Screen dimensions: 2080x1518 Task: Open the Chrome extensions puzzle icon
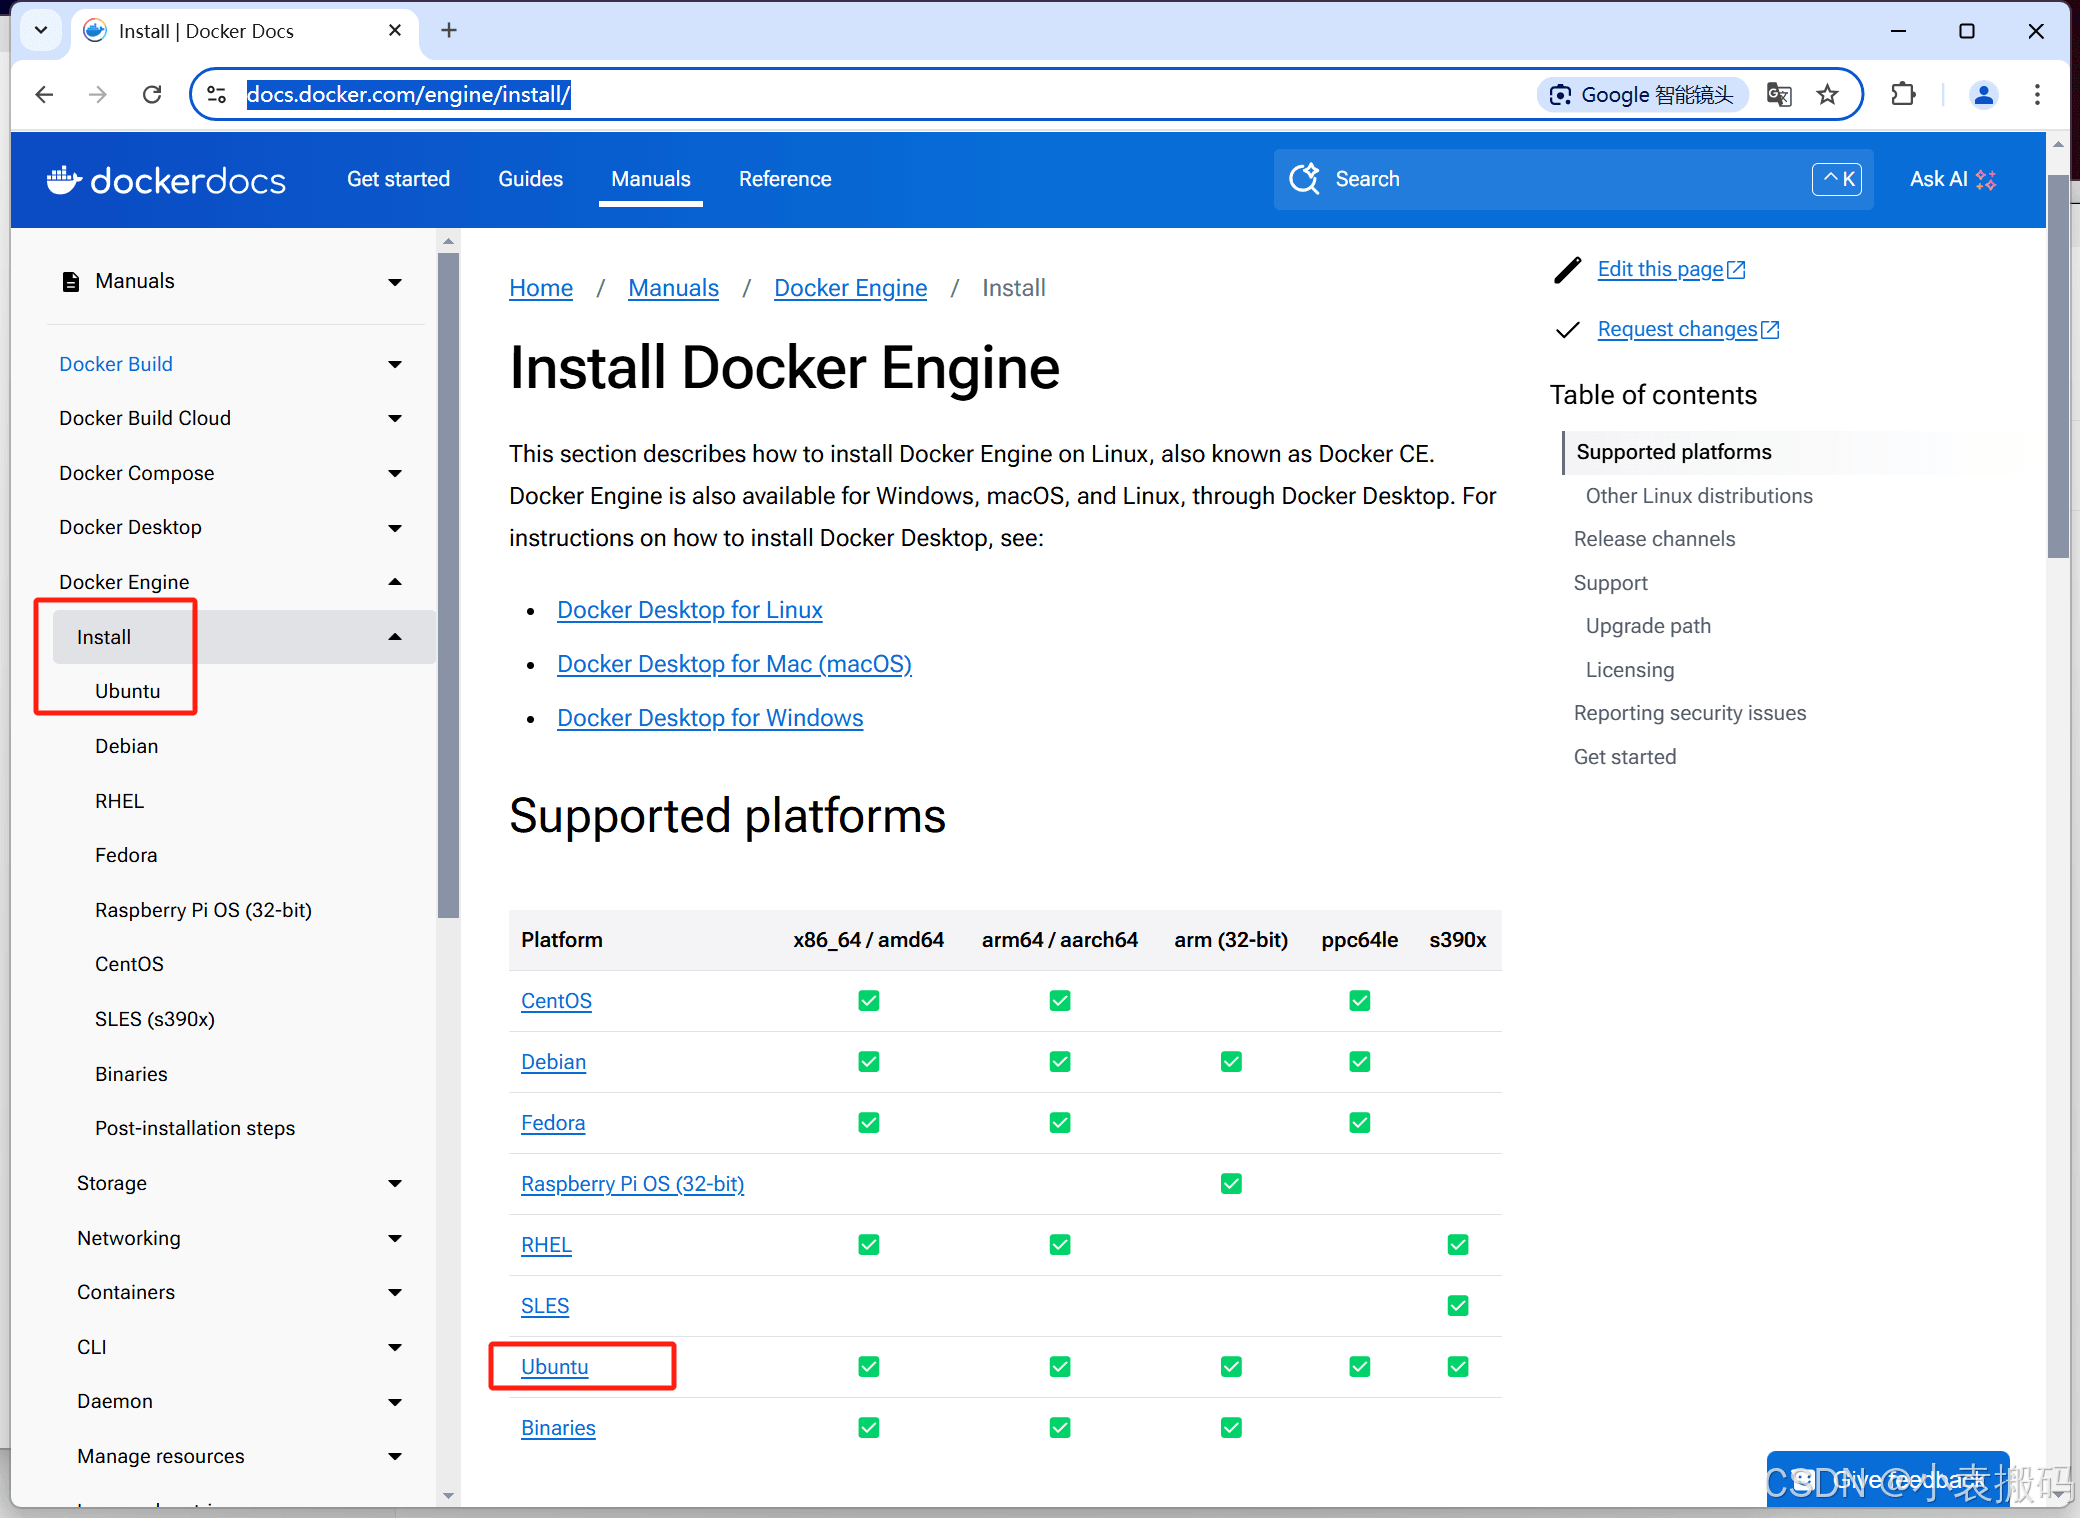(x=1903, y=95)
